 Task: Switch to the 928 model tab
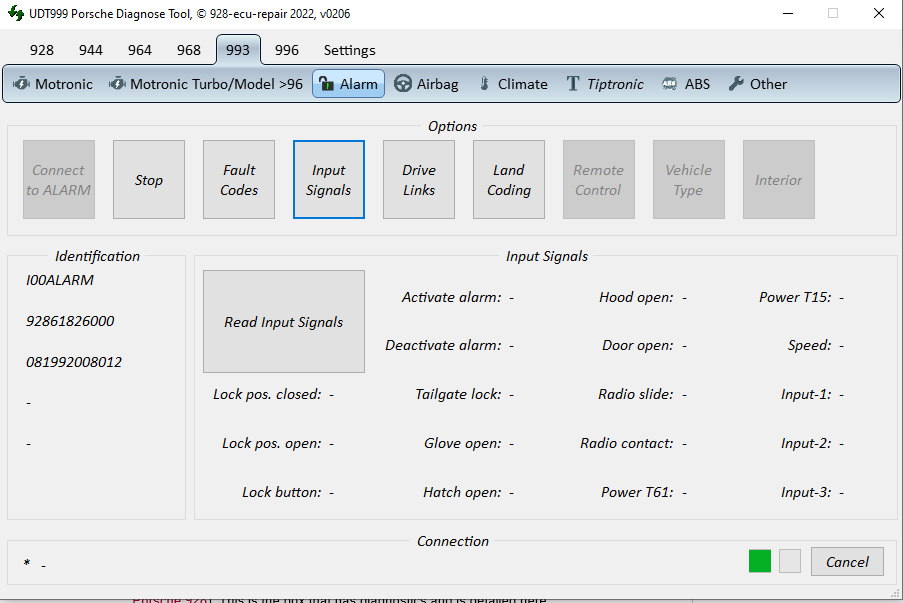[x=42, y=50]
